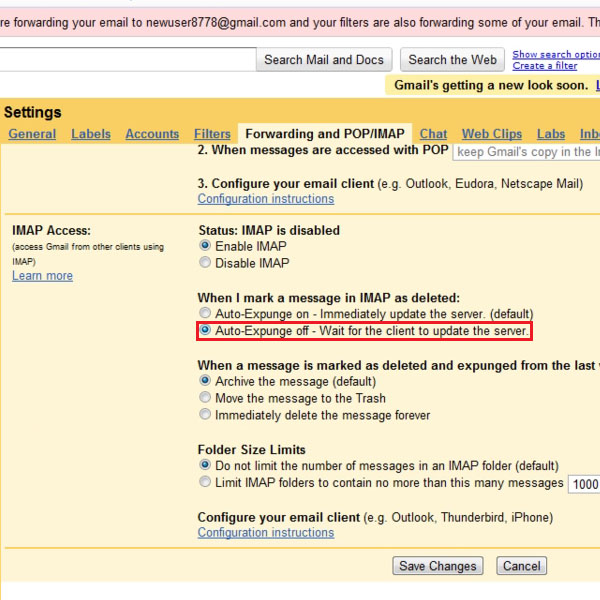Choose Auto-Expunge off option

point(205,330)
